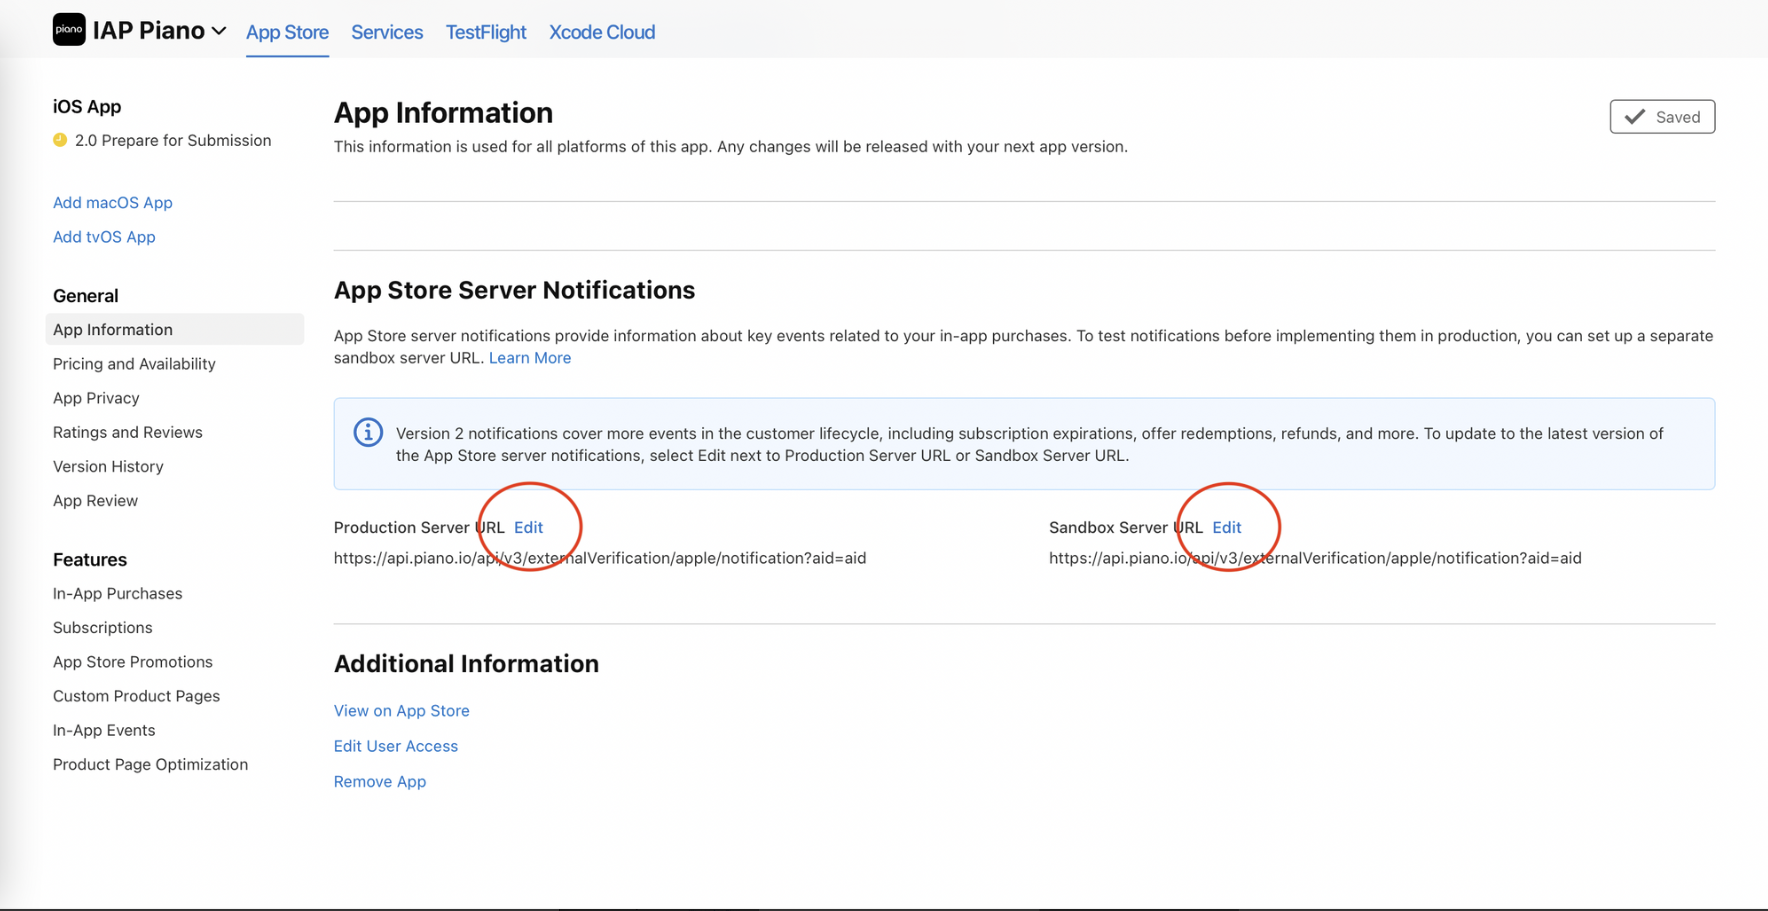The height and width of the screenshot is (911, 1768).
Task: Edit the Sandbox Server URL
Action: 1227,527
